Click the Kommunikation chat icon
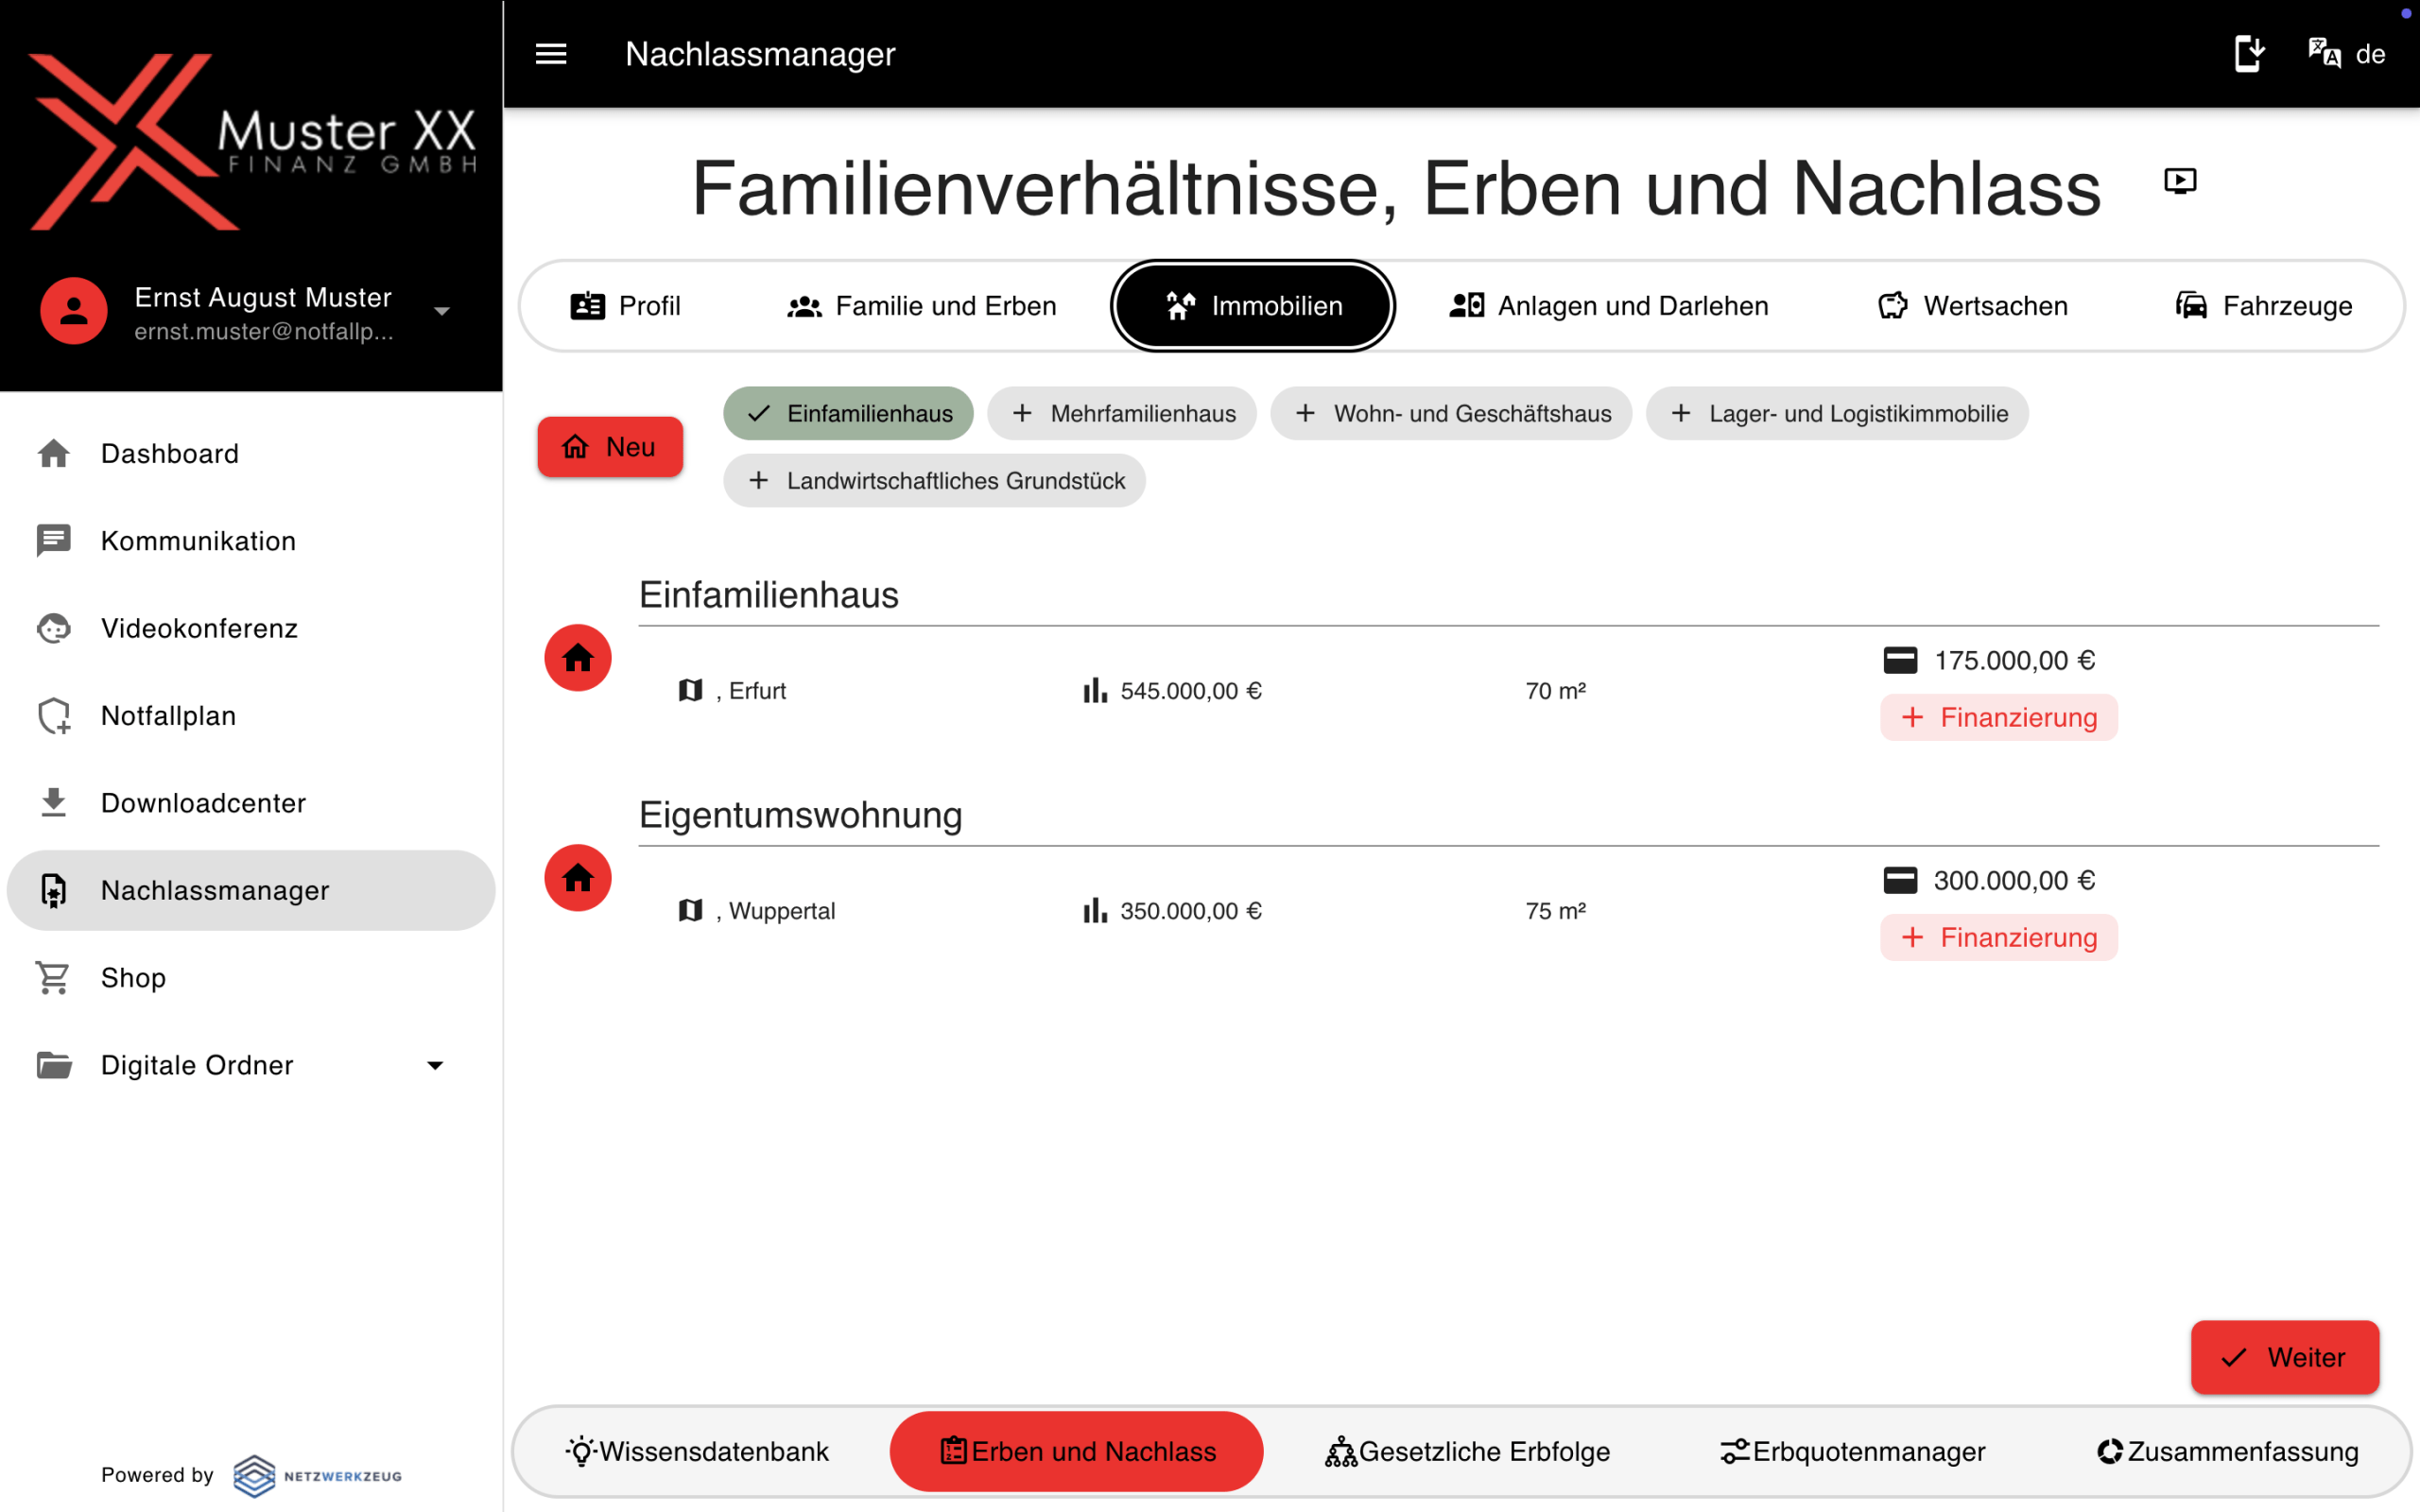 point(54,541)
